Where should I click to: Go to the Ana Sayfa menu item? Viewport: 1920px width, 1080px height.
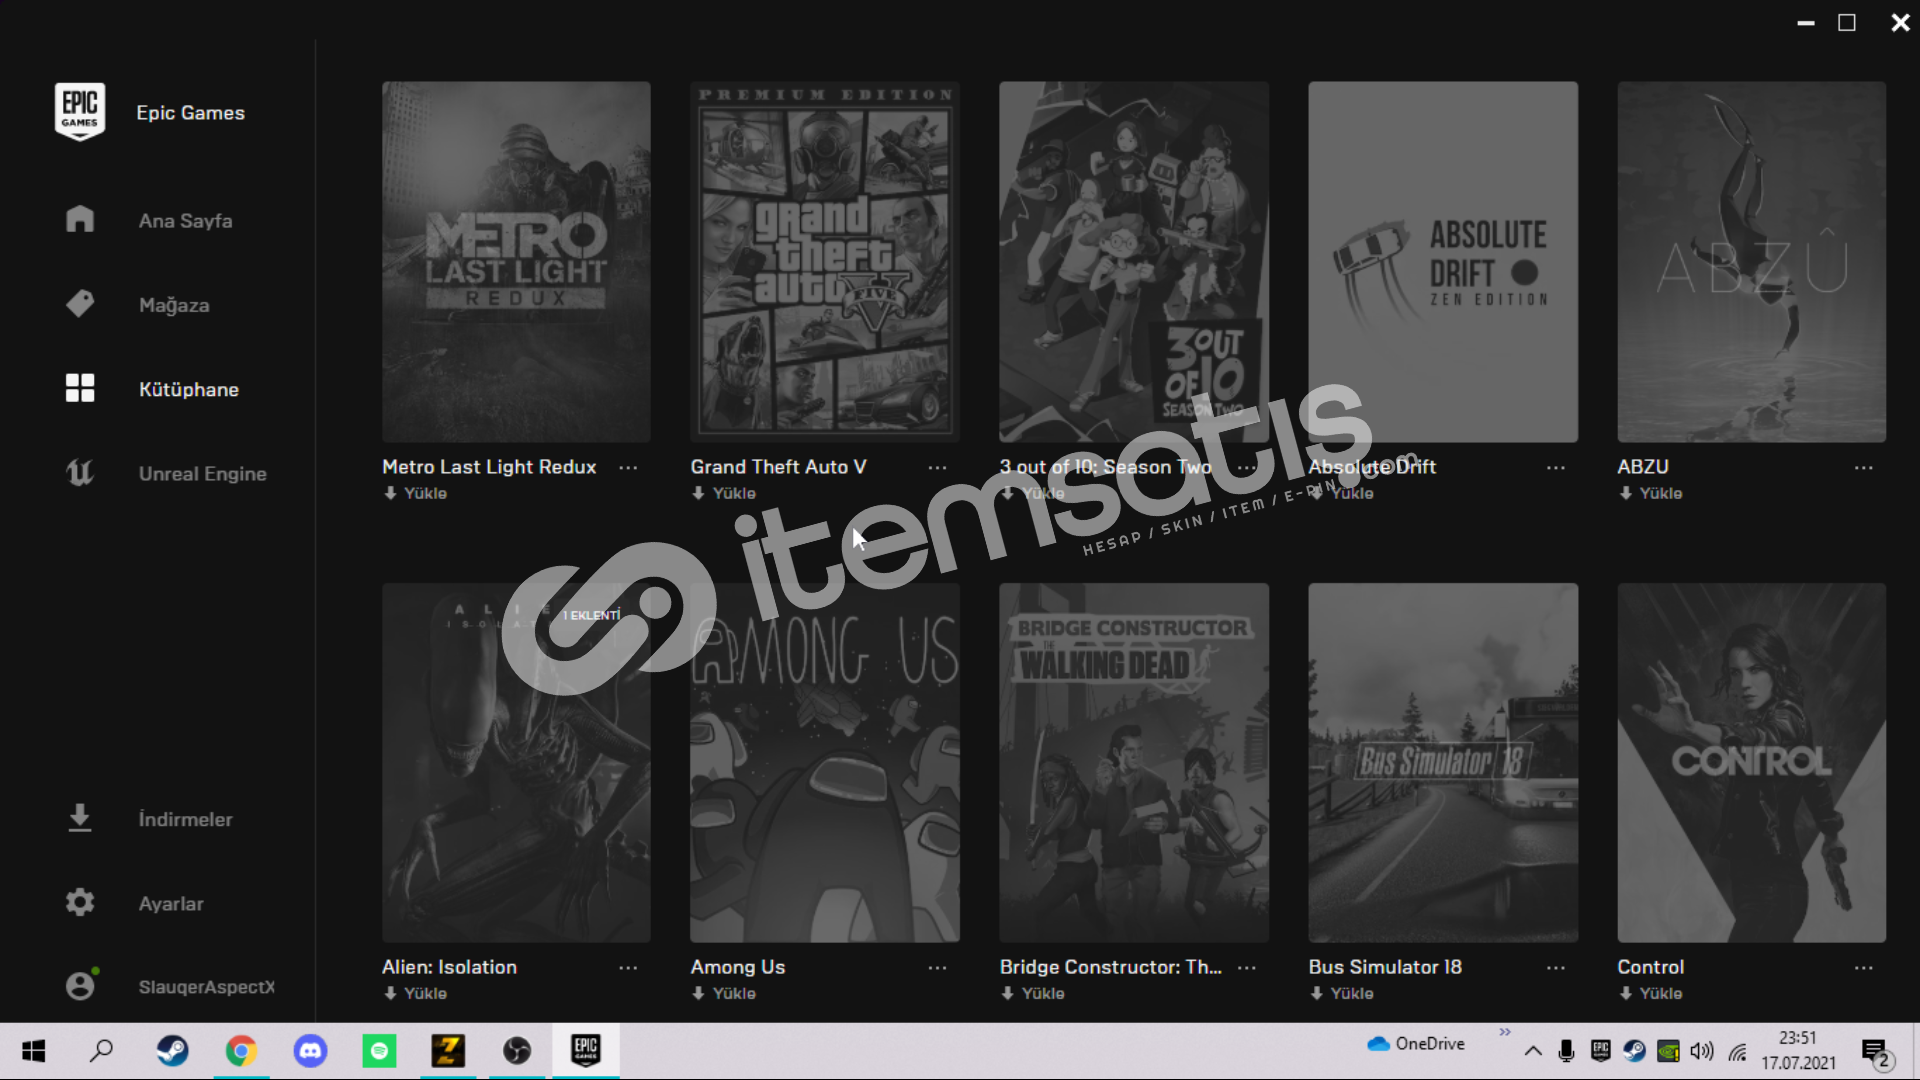(x=185, y=221)
